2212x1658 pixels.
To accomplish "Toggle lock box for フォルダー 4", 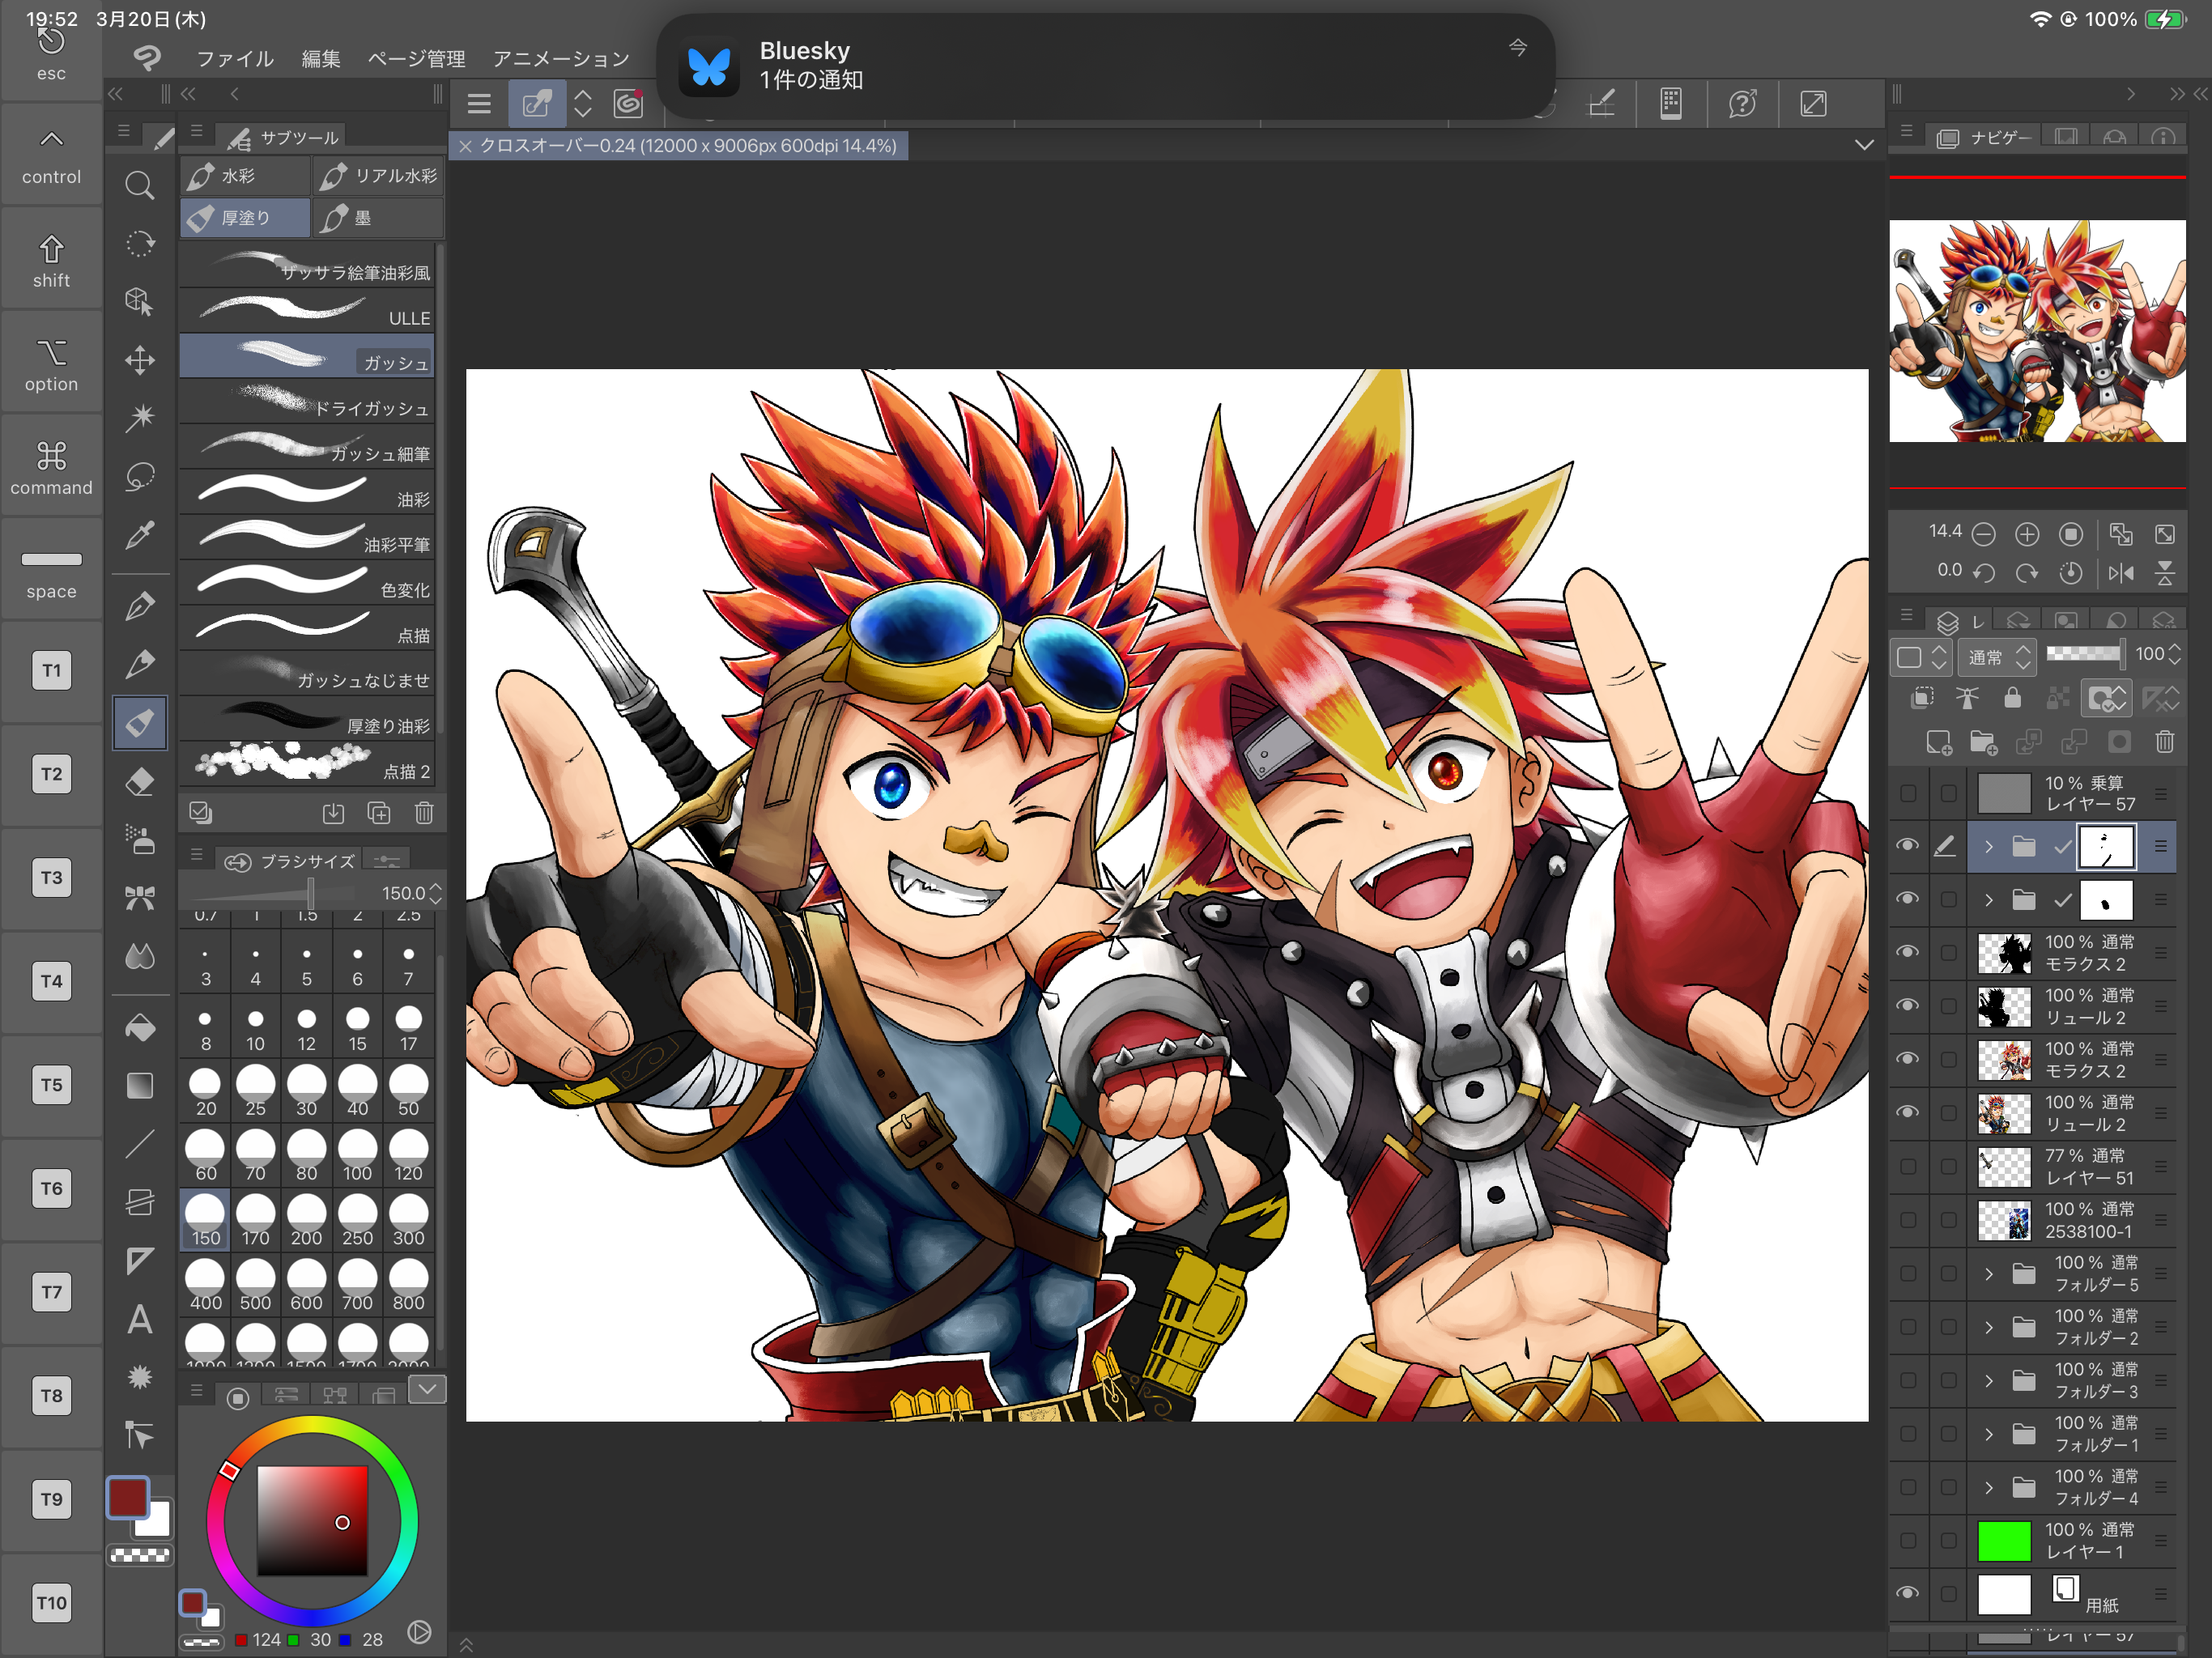I will [x=1948, y=1487].
